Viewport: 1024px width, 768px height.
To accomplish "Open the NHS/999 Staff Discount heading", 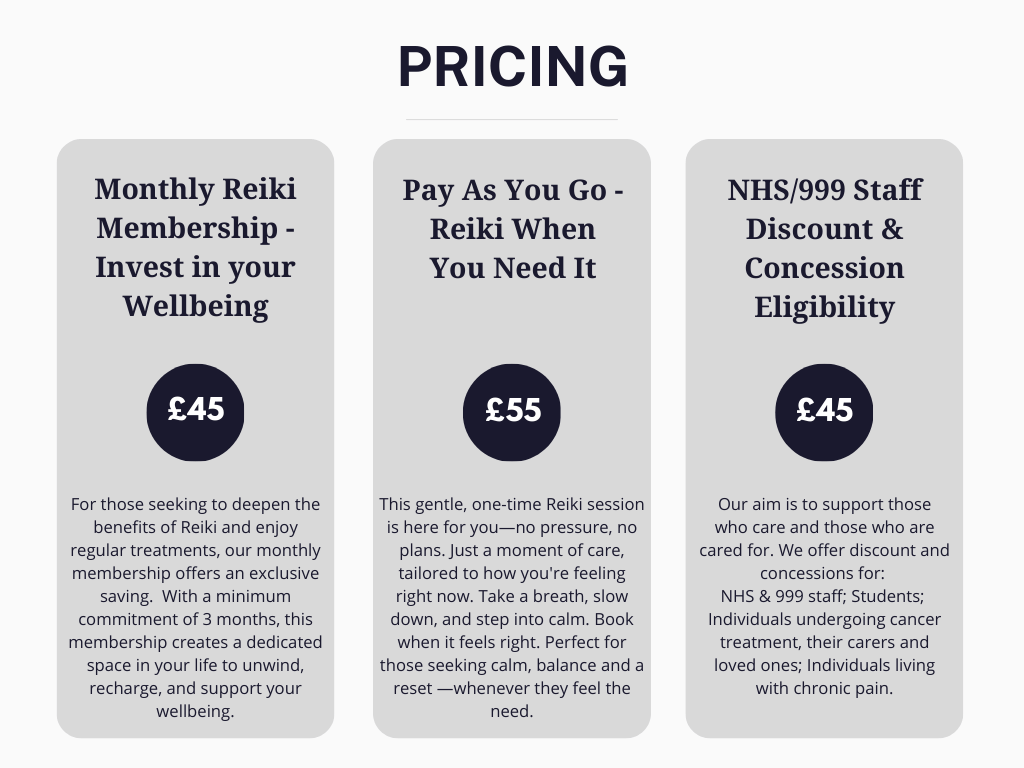I will pos(824,247).
